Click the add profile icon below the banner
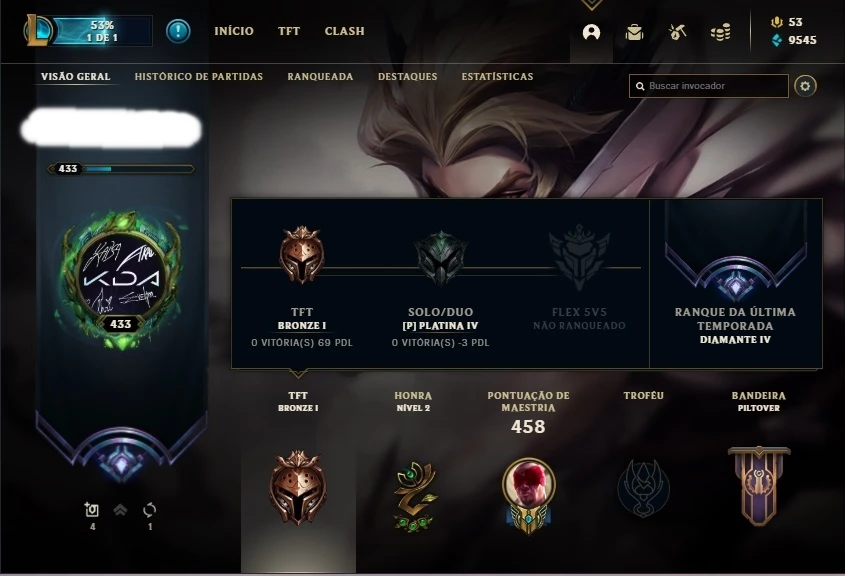 [92, 509]
